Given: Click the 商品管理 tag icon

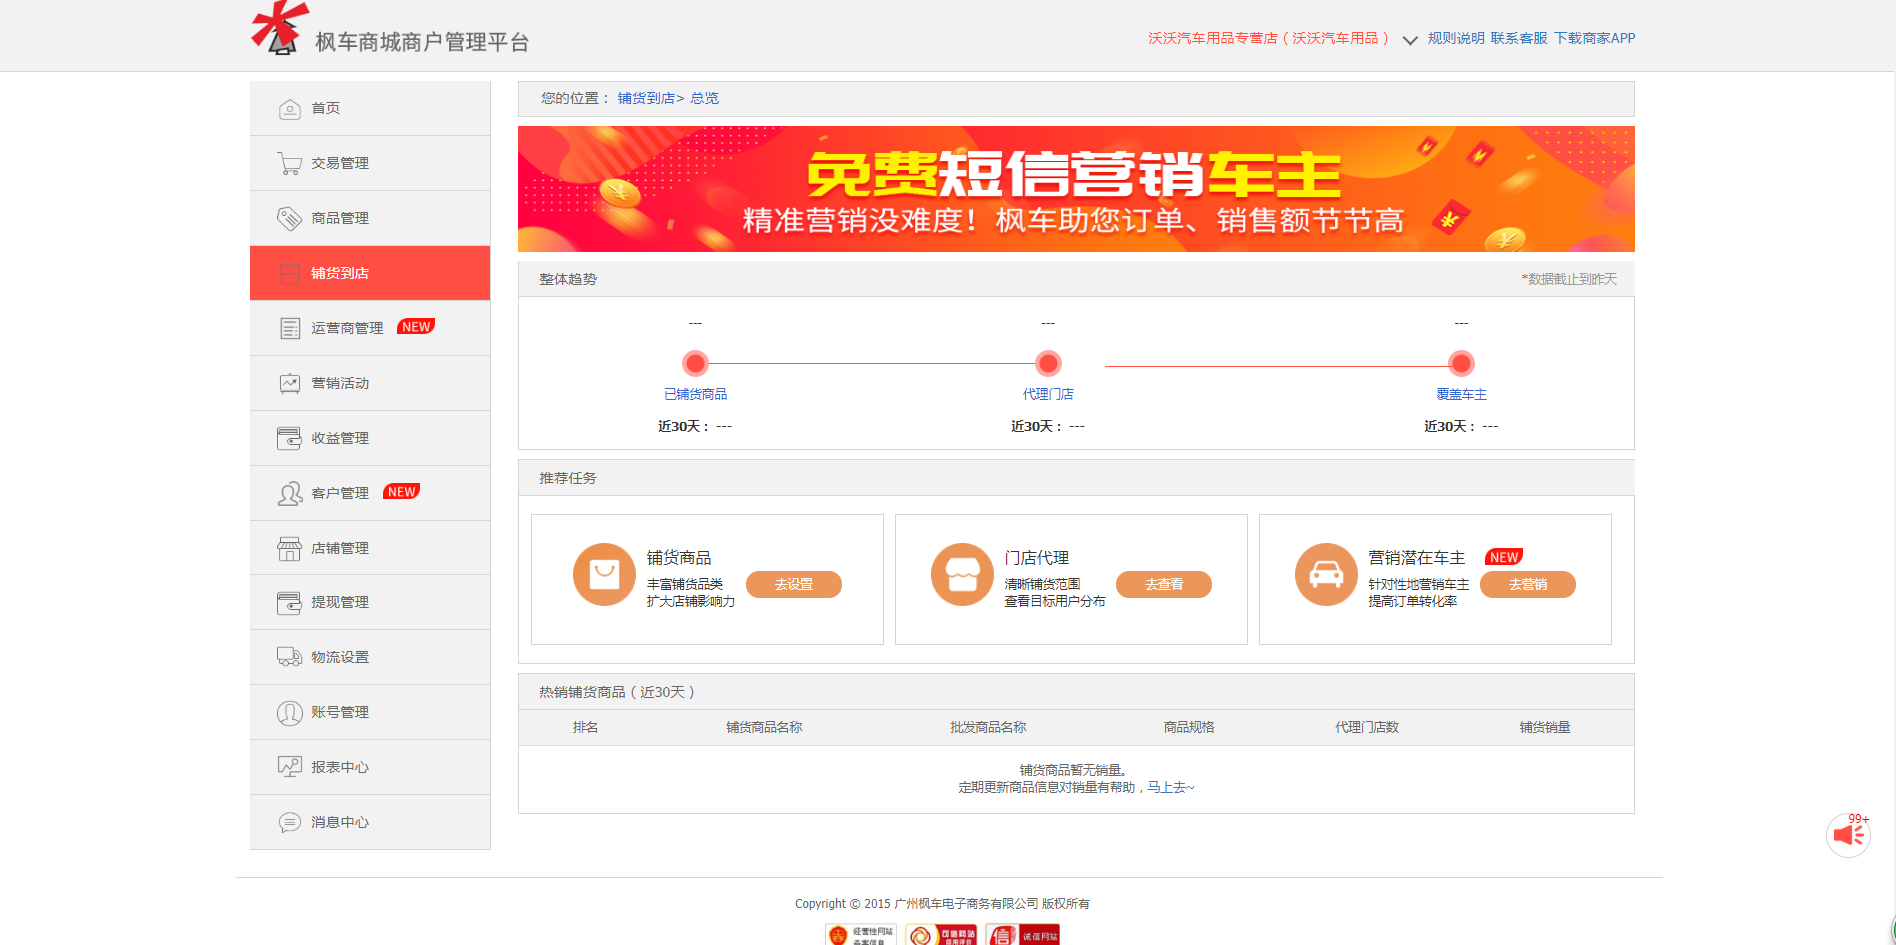Looking at the screenshot, I should 290,217.
